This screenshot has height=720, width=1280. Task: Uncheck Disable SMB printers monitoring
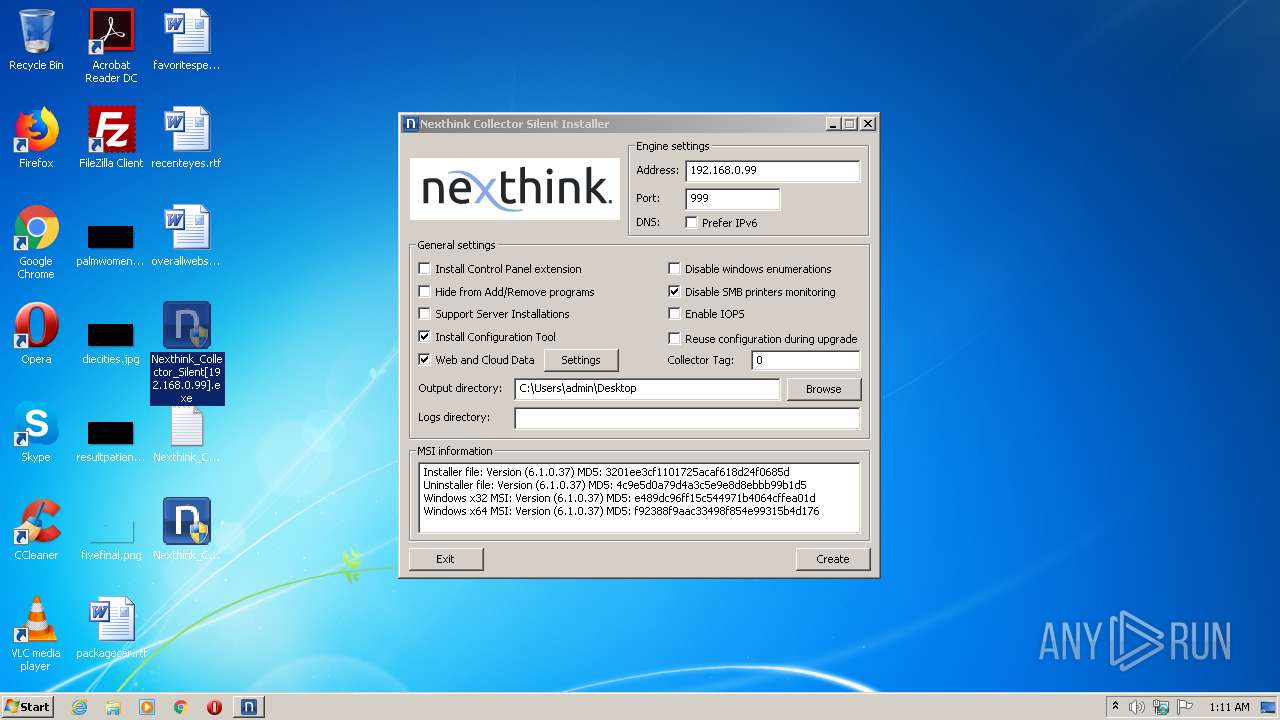click(675, 292)
